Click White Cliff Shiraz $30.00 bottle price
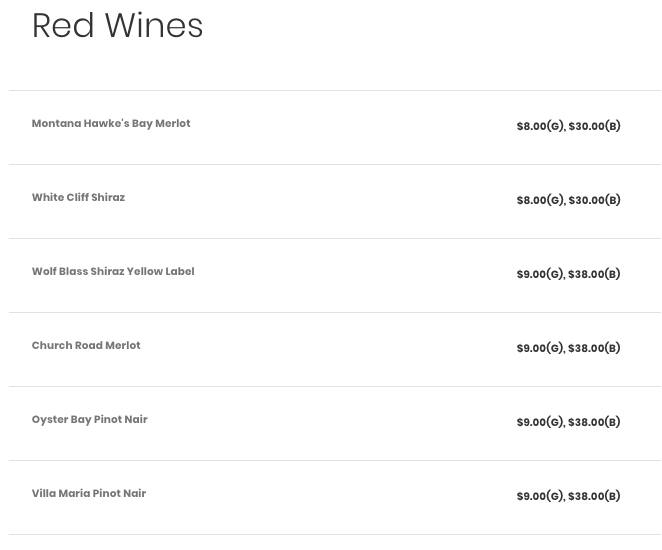Viewport: 662px width, 550px height. pyautogui.click(x=594, y=201)
